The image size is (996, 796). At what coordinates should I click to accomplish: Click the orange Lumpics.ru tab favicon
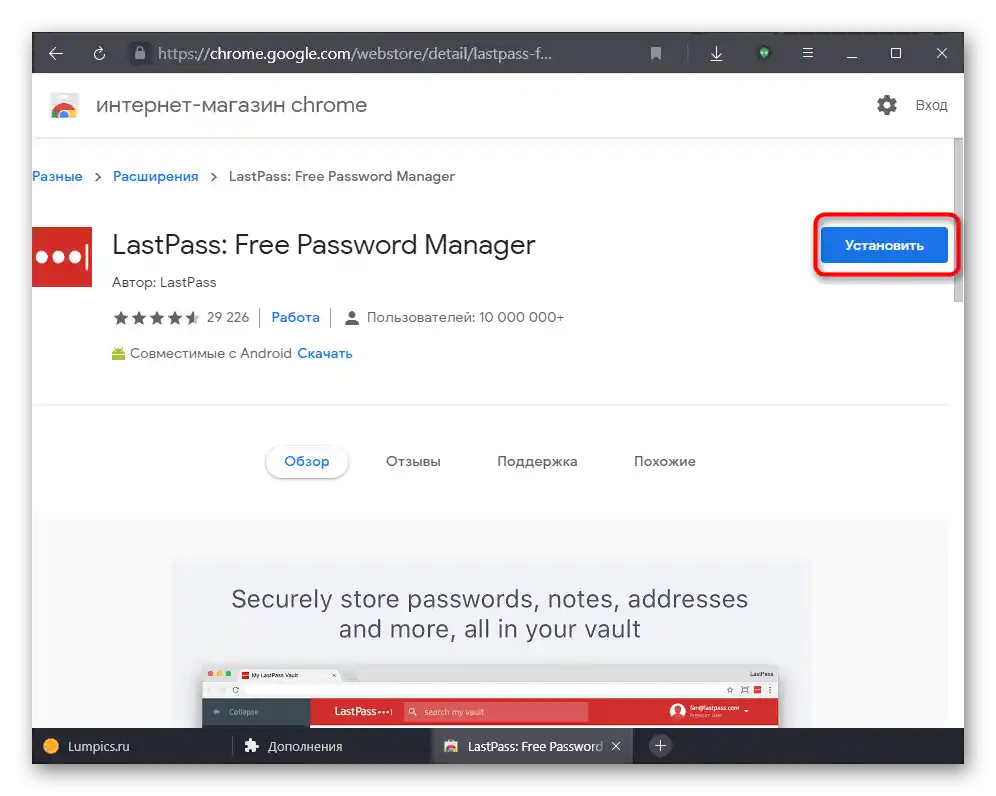click(51, 746)
